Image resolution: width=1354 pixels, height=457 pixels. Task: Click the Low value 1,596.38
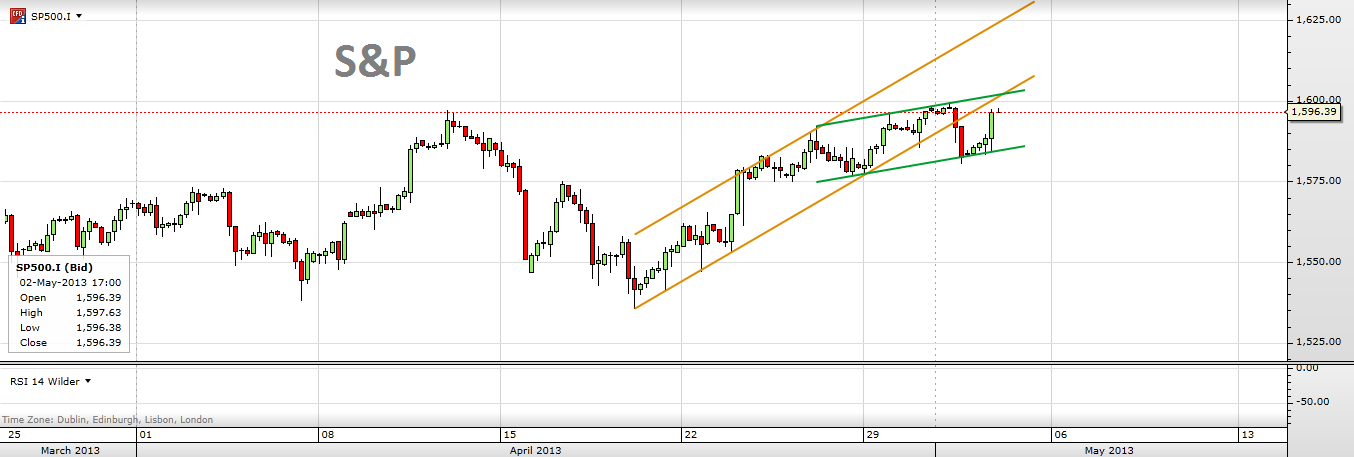click(x=98, y=328)
